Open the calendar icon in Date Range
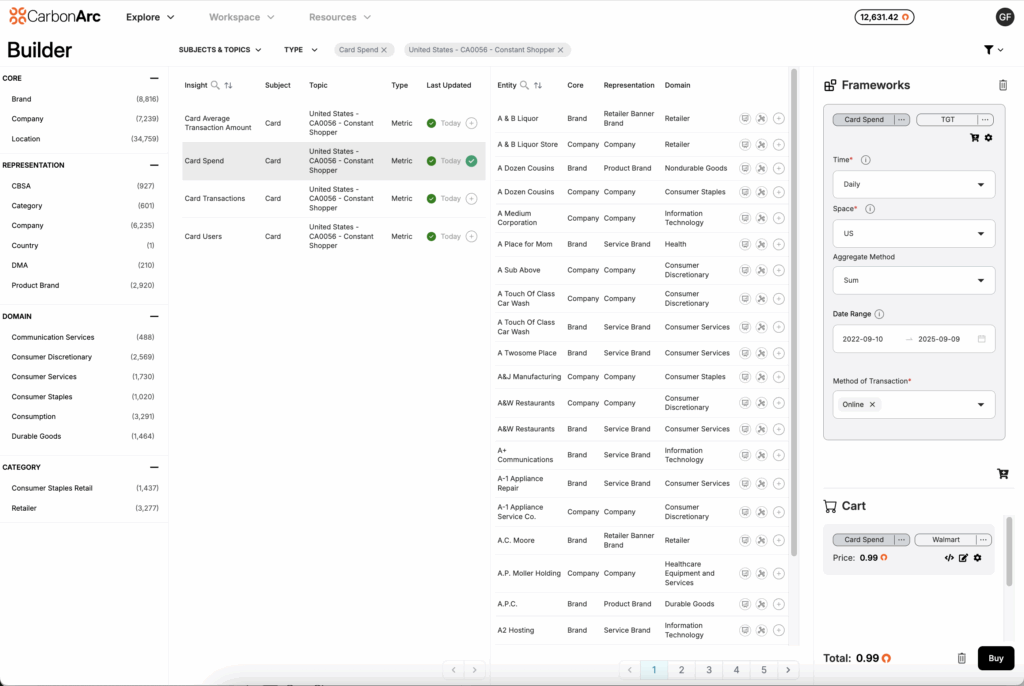Screen dimensions: 1024x686 pos(982,339)
